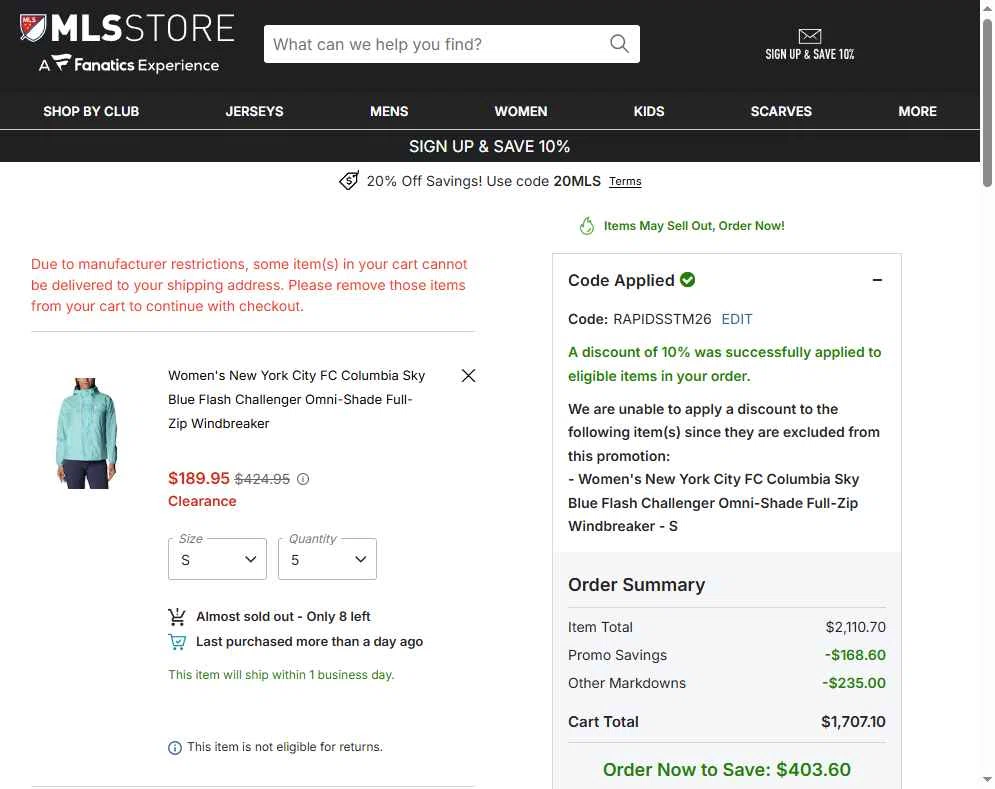Click the returns info circle icon

(175, 748)
